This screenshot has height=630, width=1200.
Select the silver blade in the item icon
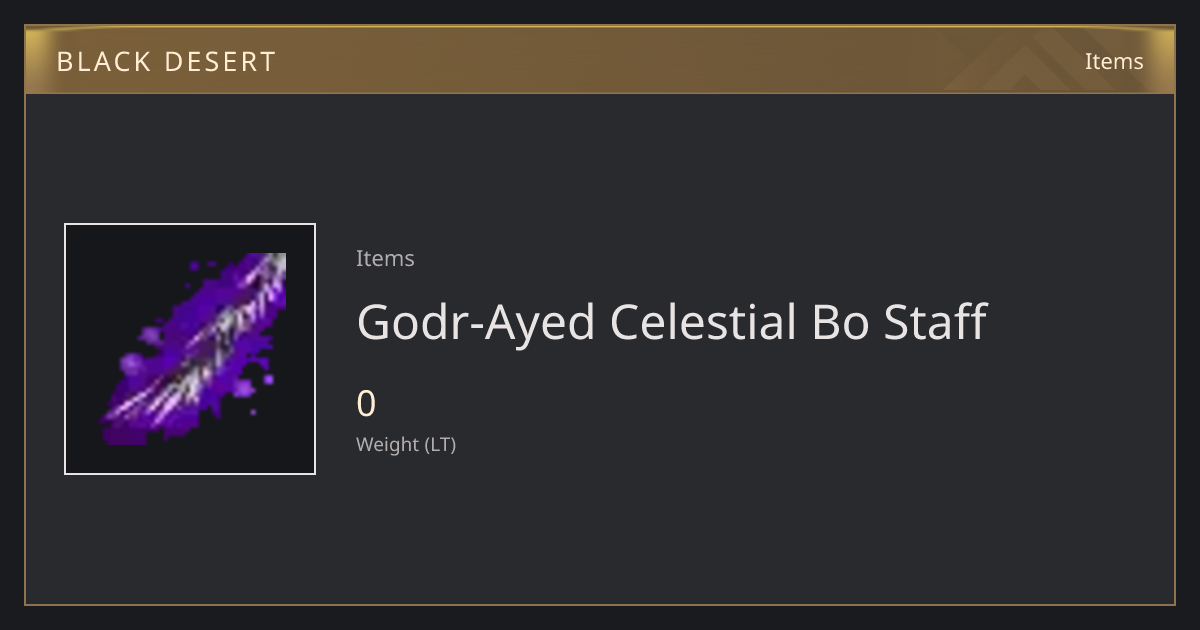click(x=215, y=343)
